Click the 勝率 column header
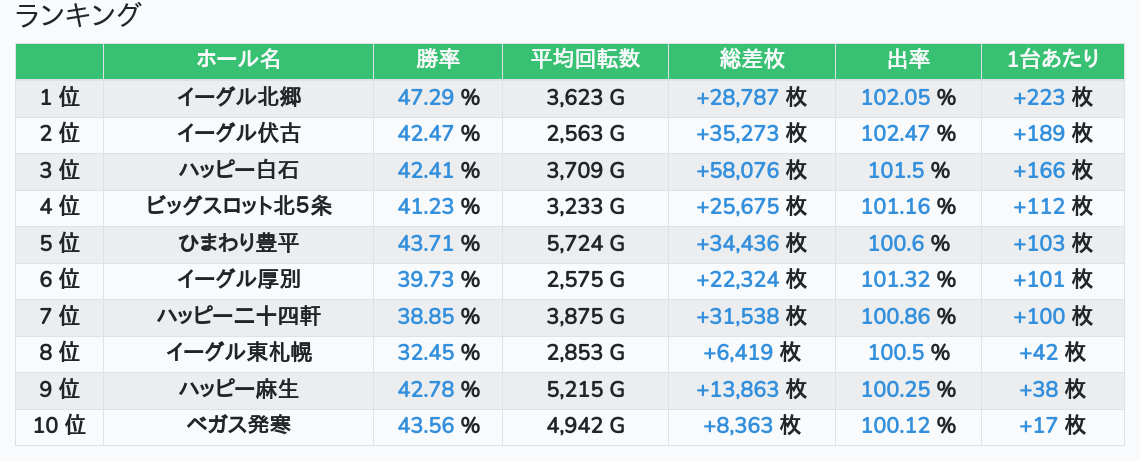Image resolution: width=1140 pixels, height=462 pixels. [438, 60]
